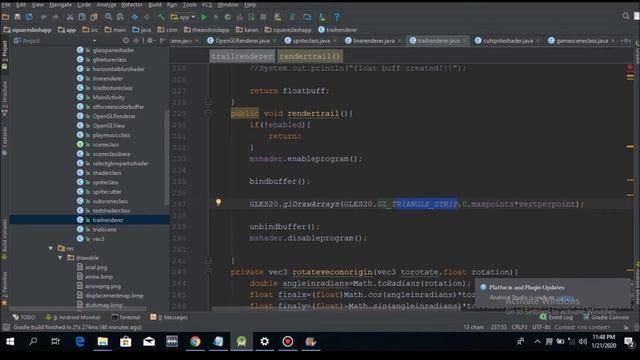The width and height of the screenshot is (640, 360).
Task: Switch to the cutspriteshader.java tab
Action: tap(508, 41)
